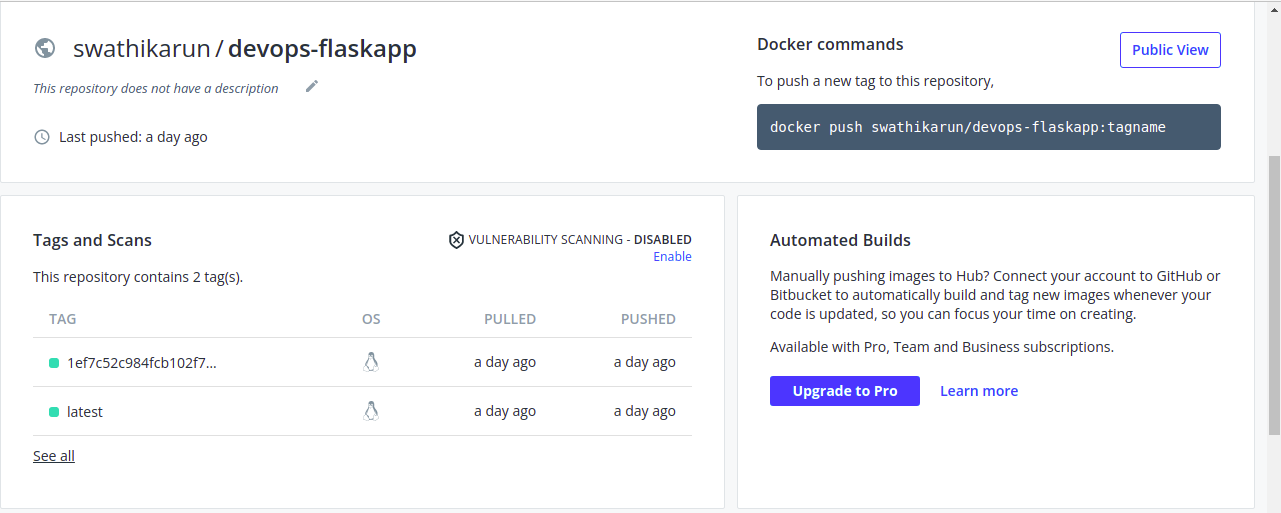The height and width of the screenshot is (513, 1281).
Task: Click the pulled time for tag 1ef7c52c
Action: 505,362
